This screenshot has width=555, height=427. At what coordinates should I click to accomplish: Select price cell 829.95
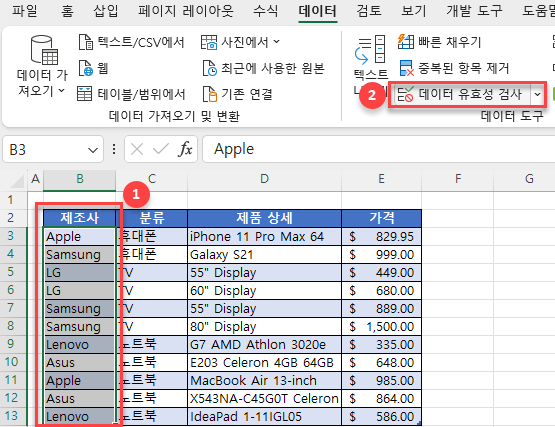pos(382,237)
